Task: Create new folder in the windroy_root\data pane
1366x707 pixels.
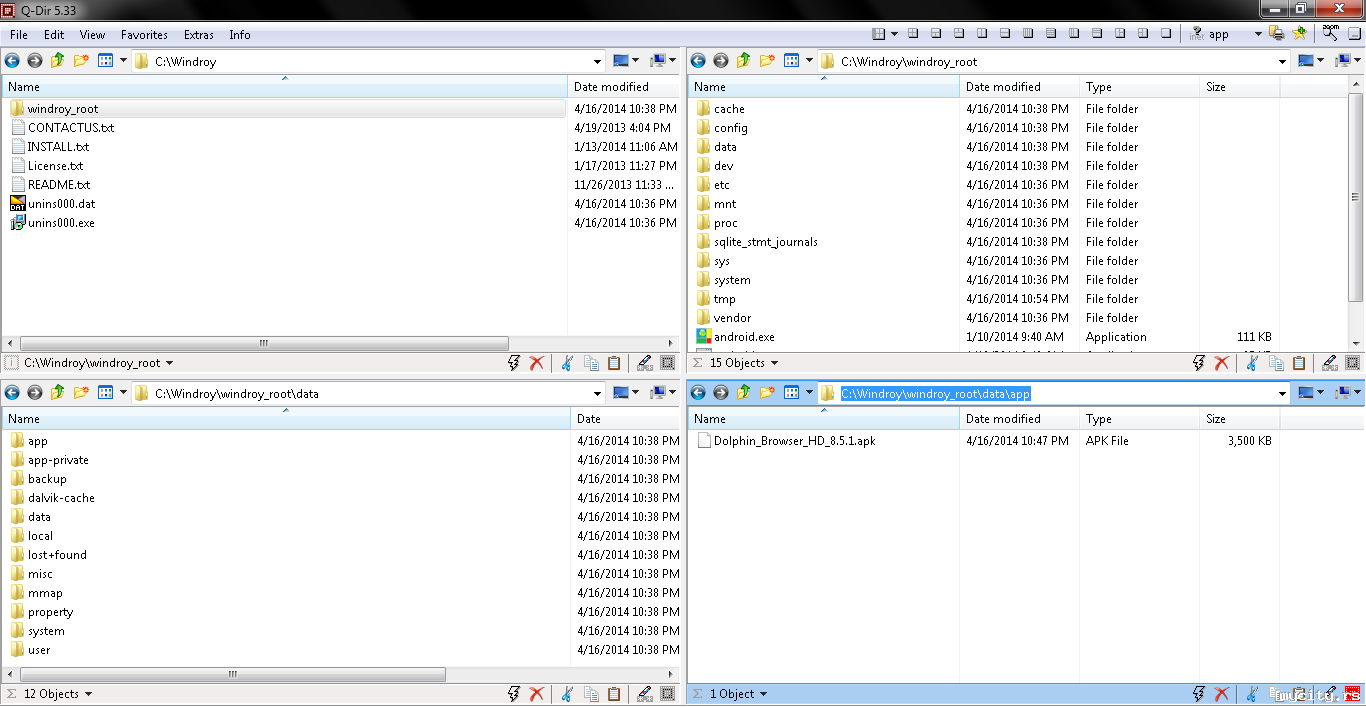Action: [81, 393]
